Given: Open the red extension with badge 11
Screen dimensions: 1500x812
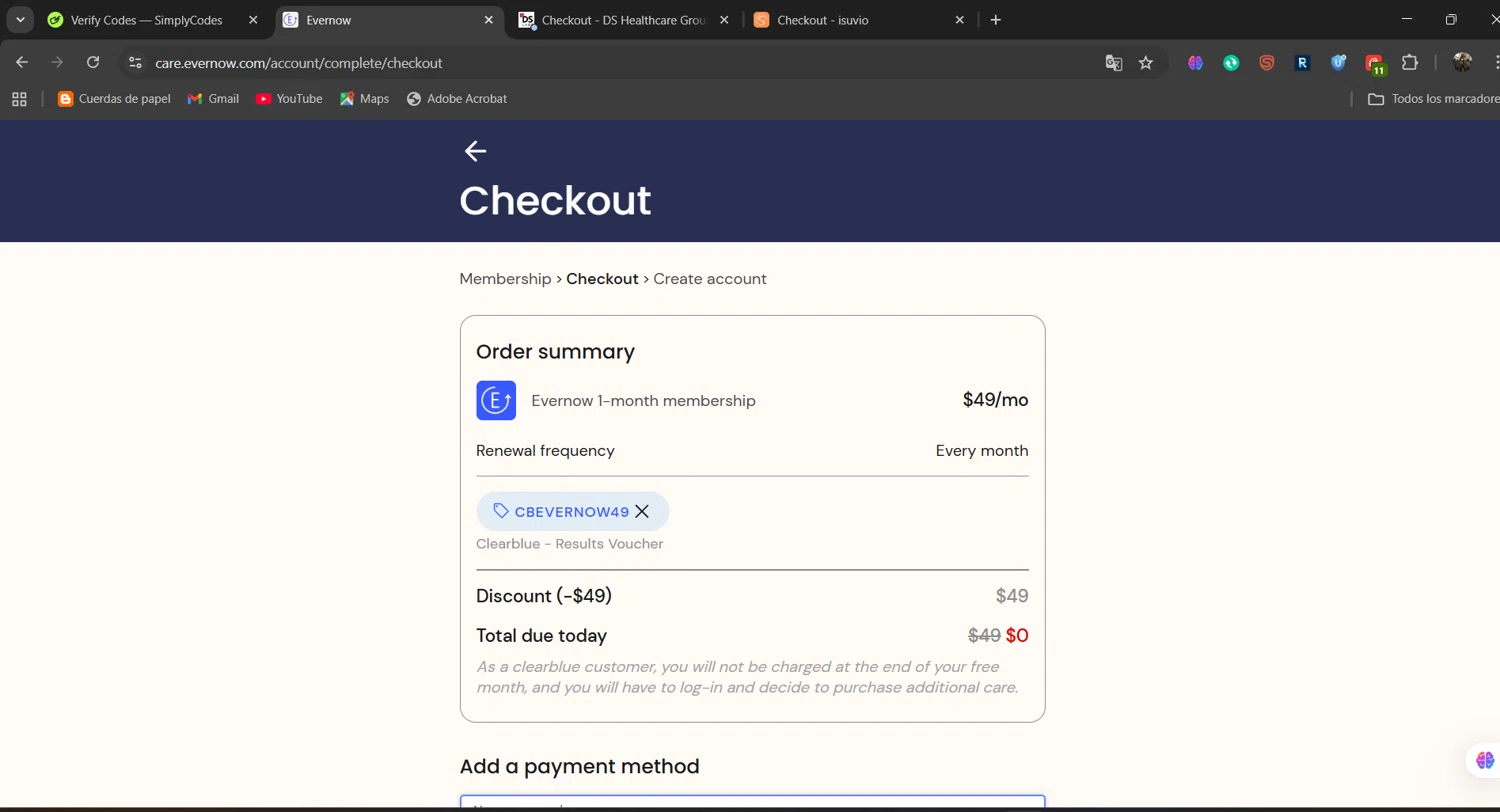Looking at the screenshot, I should pyautogui.click(x=1375, y=64).
